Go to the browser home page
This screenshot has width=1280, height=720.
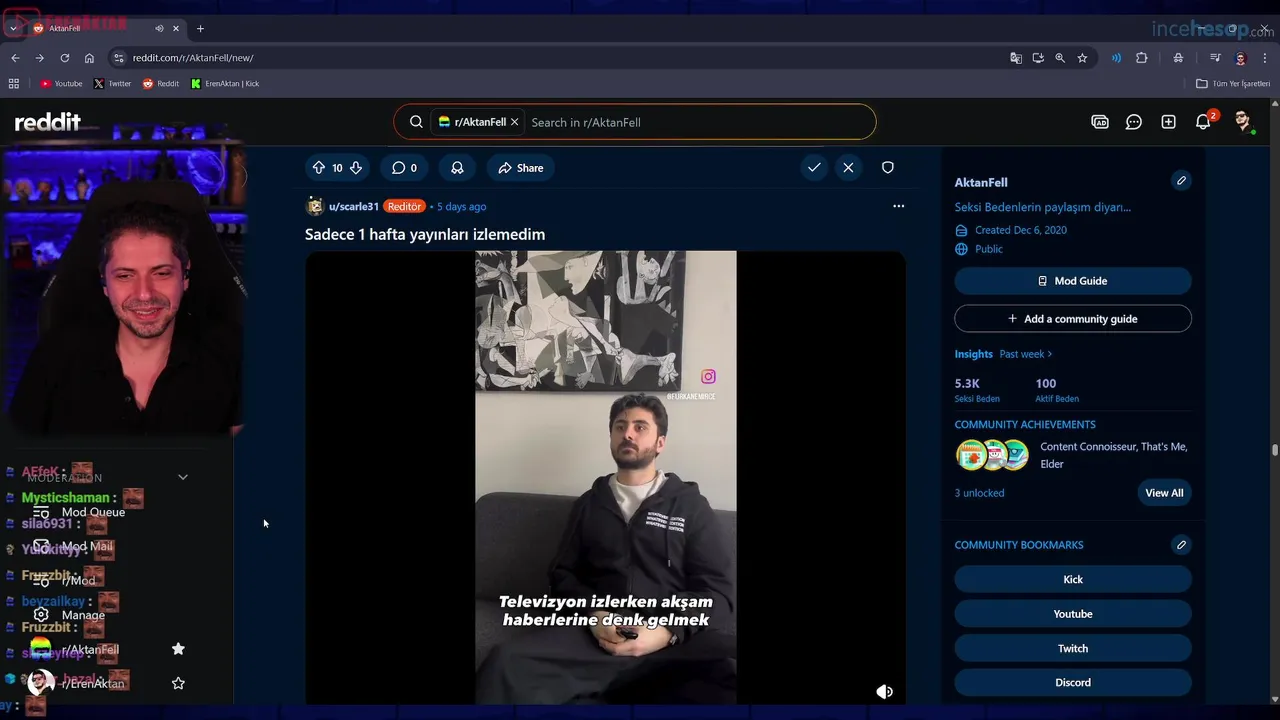click(x=89, y=58)
